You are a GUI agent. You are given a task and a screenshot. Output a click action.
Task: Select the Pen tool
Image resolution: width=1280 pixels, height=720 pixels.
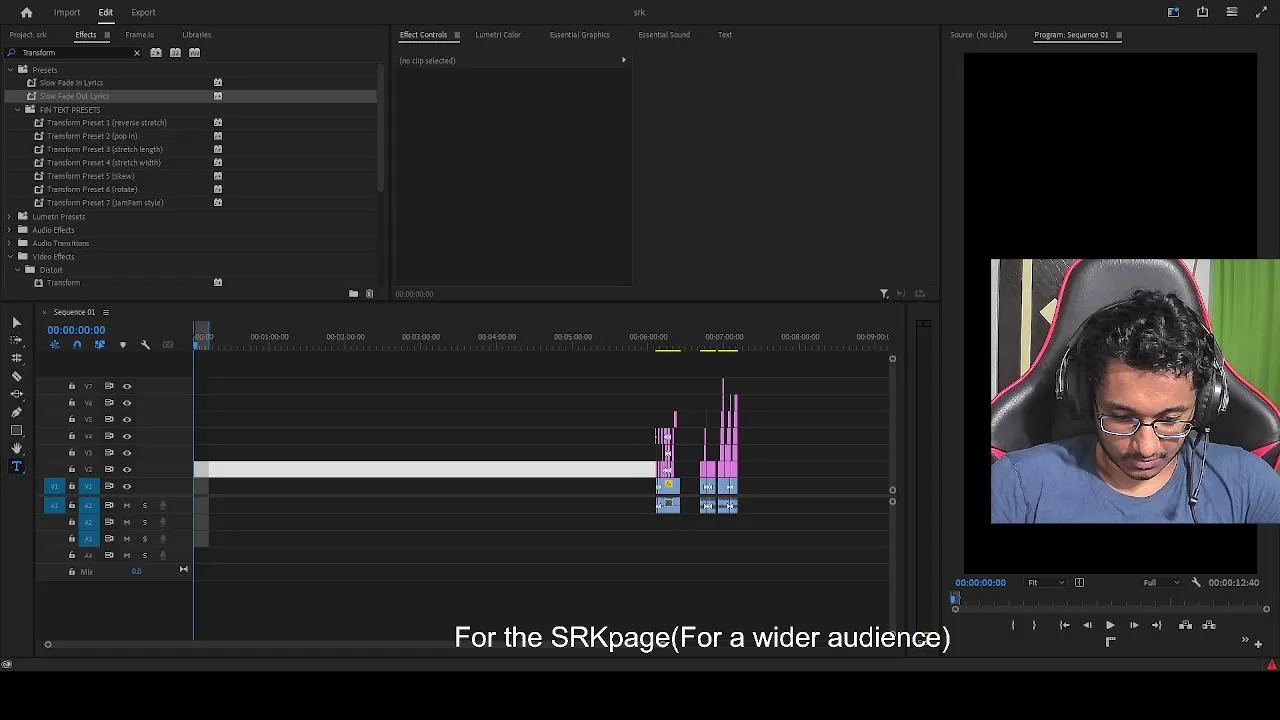pyautogui.click(x=16, y=412)
